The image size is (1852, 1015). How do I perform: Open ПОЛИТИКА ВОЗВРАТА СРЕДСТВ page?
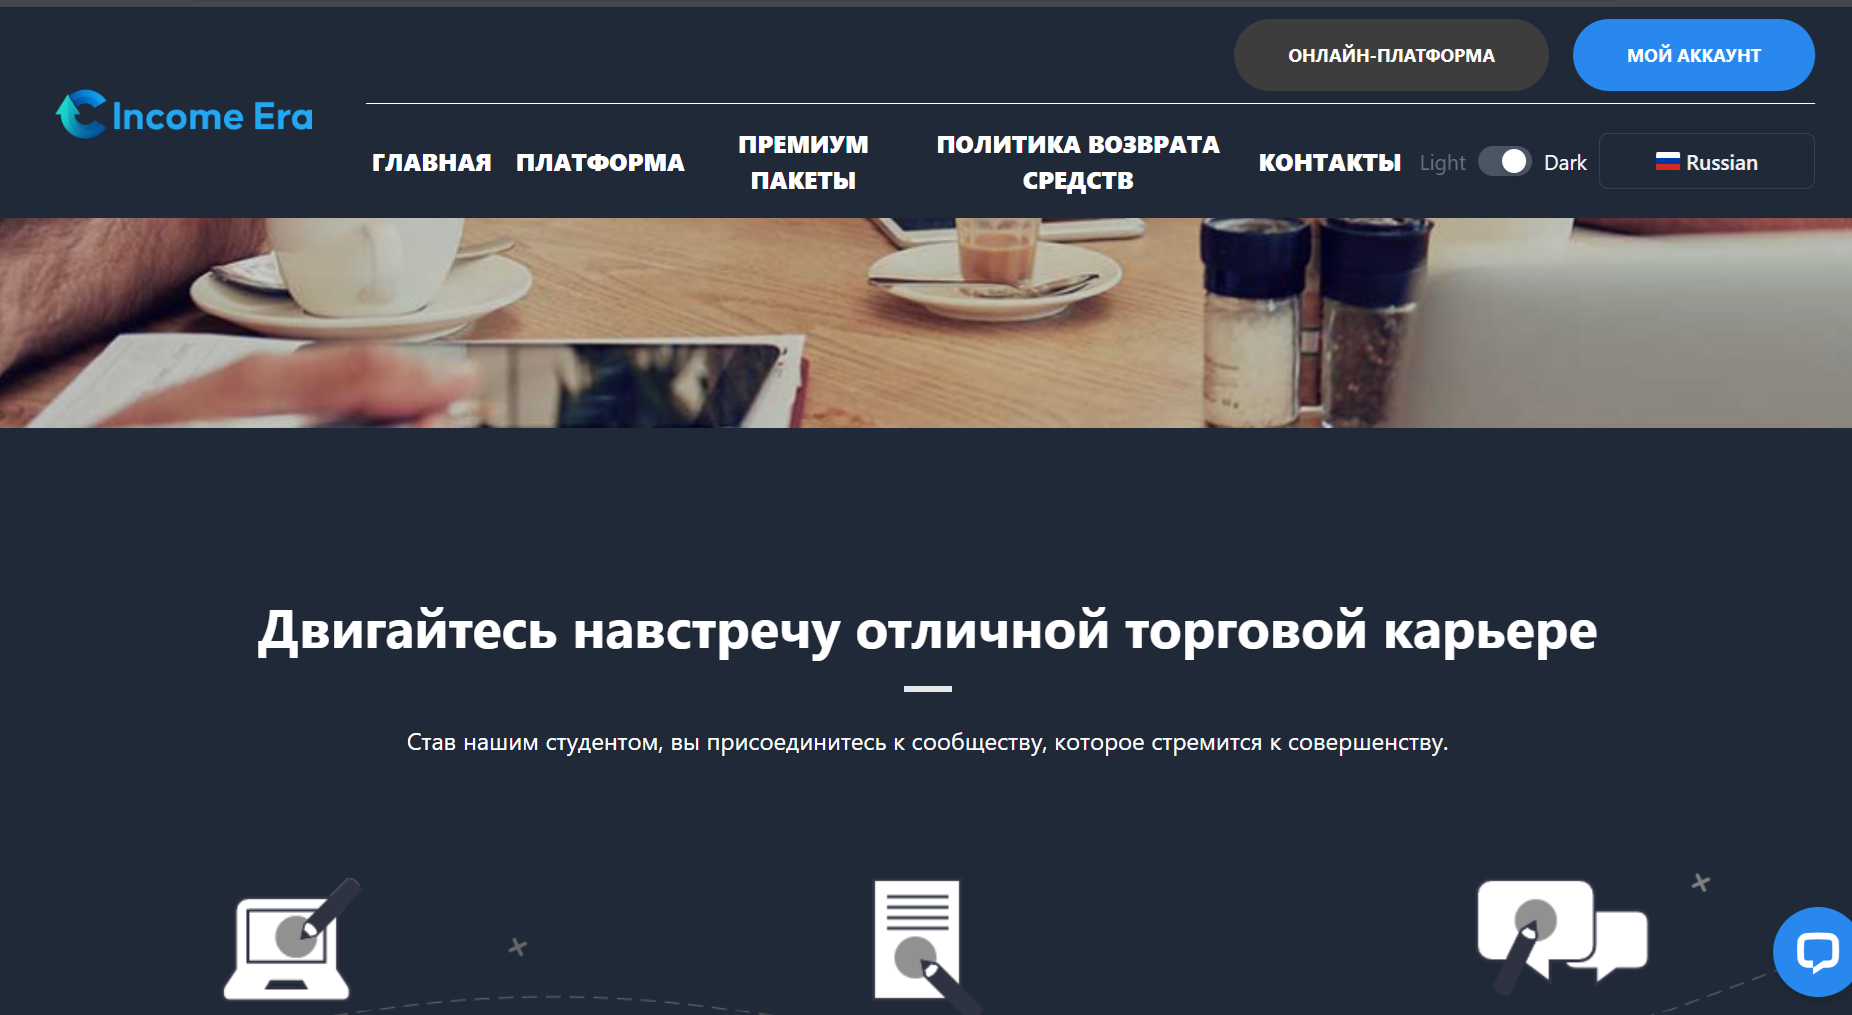[1077, 162]
